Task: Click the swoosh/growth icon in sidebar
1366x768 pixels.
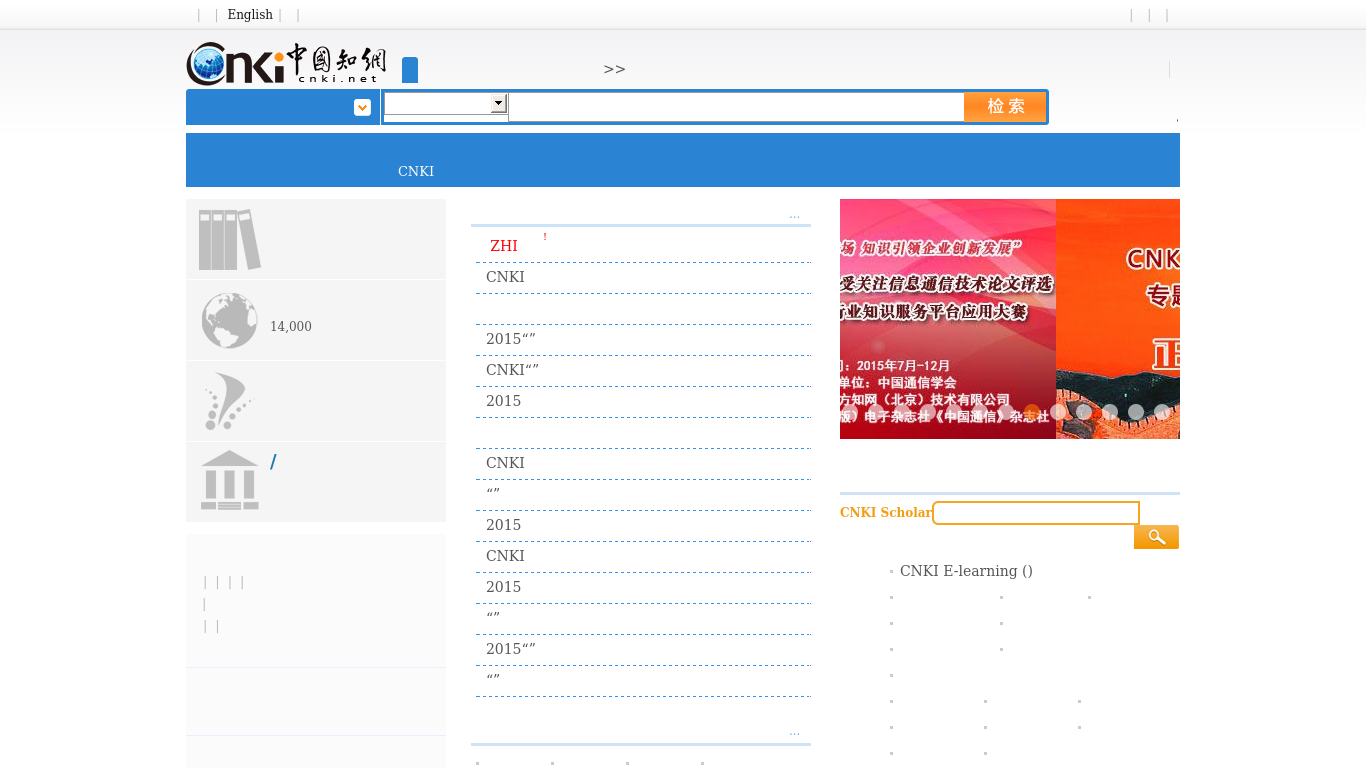Action: pos(227,400)
